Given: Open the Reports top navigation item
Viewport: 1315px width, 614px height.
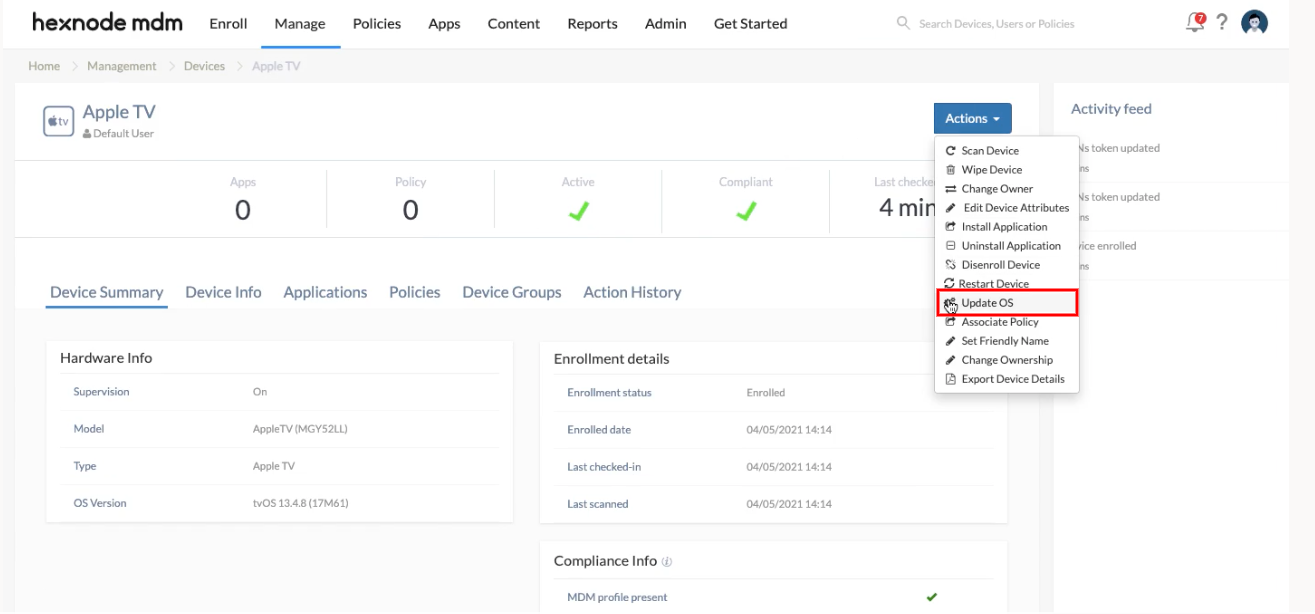Looking at the screenshot, I should tap(592, 23).
